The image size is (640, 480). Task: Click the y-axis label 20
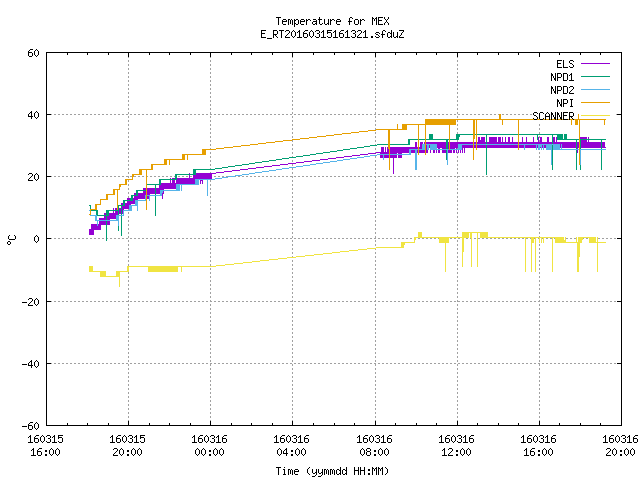33,177
